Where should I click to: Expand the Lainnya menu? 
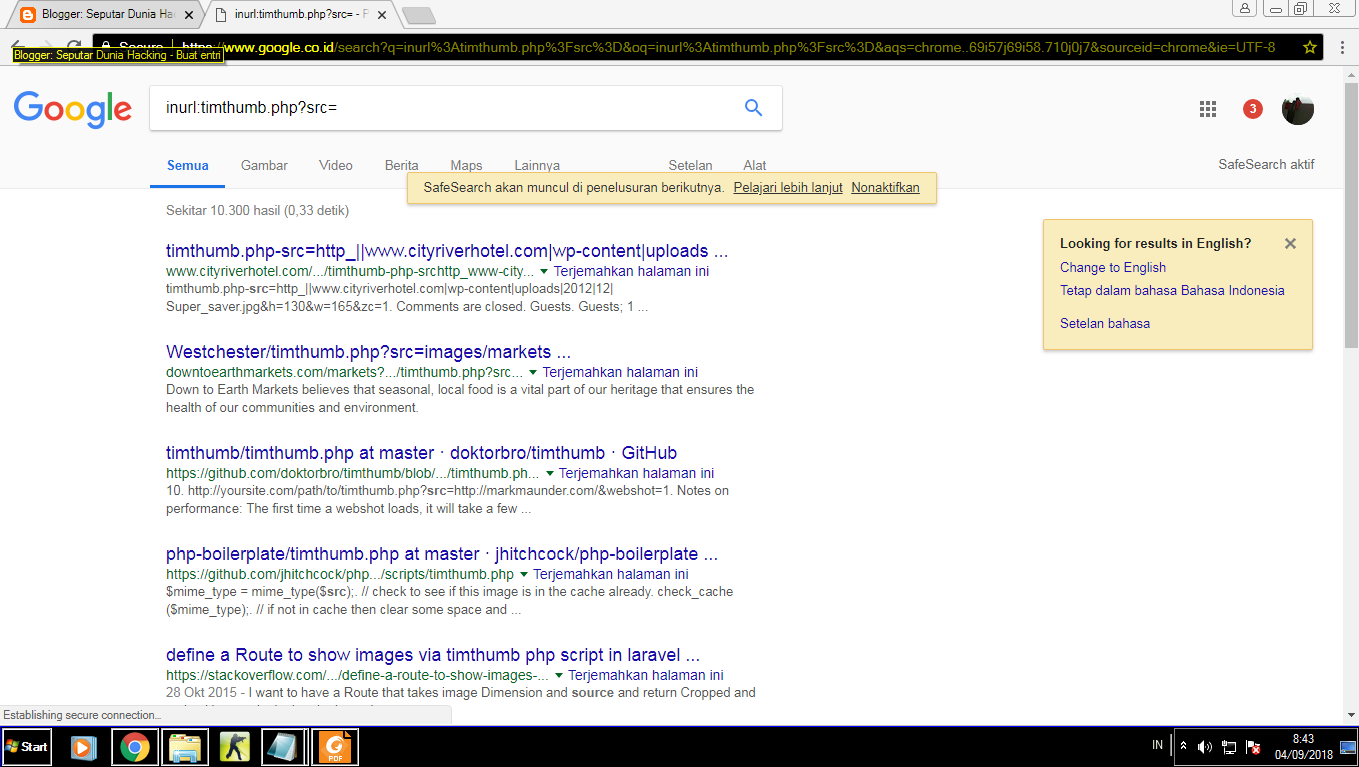point(537,166)
